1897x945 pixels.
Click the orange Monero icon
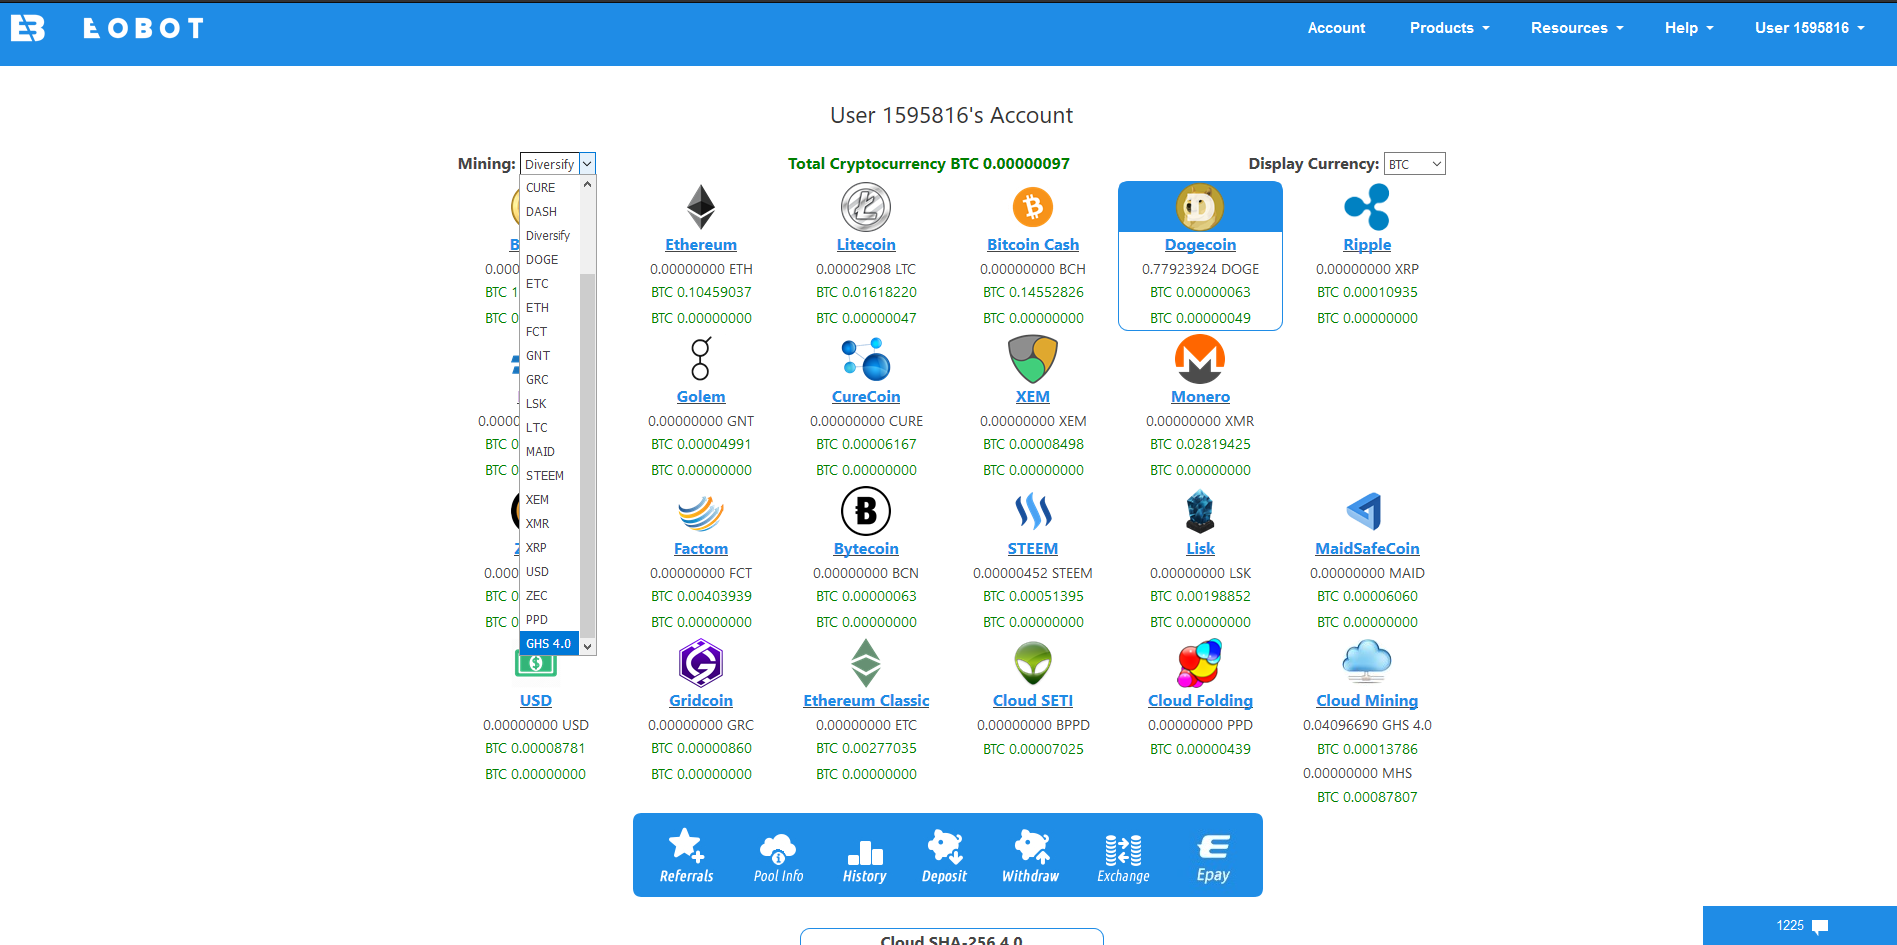click(x=1200, y=359)
